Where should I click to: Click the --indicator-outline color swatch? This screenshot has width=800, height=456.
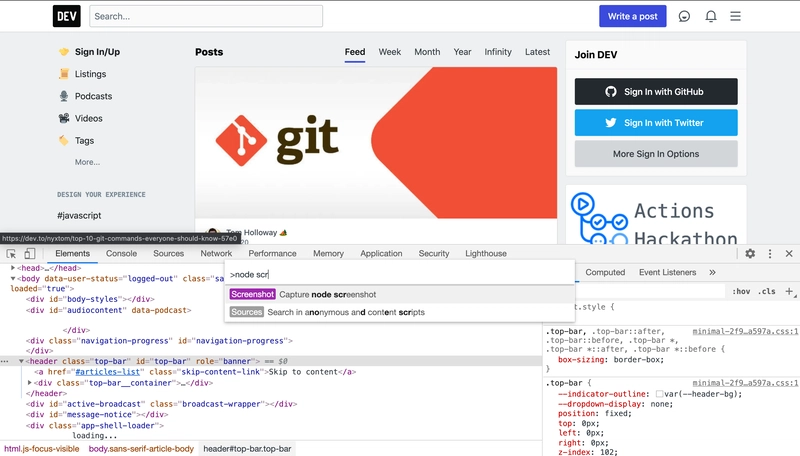(659, 394)
